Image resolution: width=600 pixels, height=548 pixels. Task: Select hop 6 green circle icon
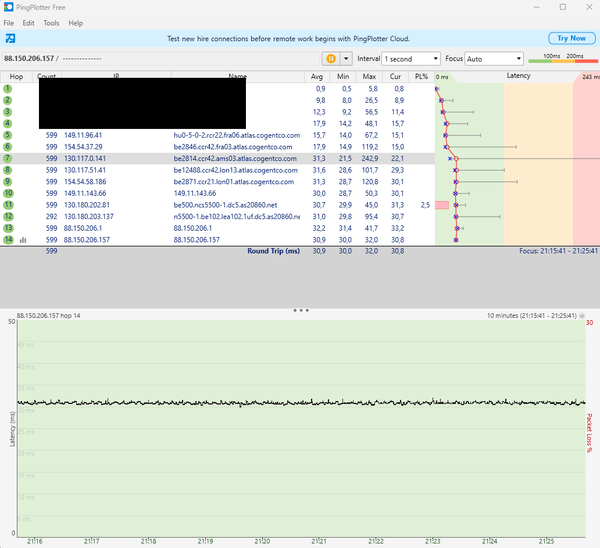click(8, 147)
